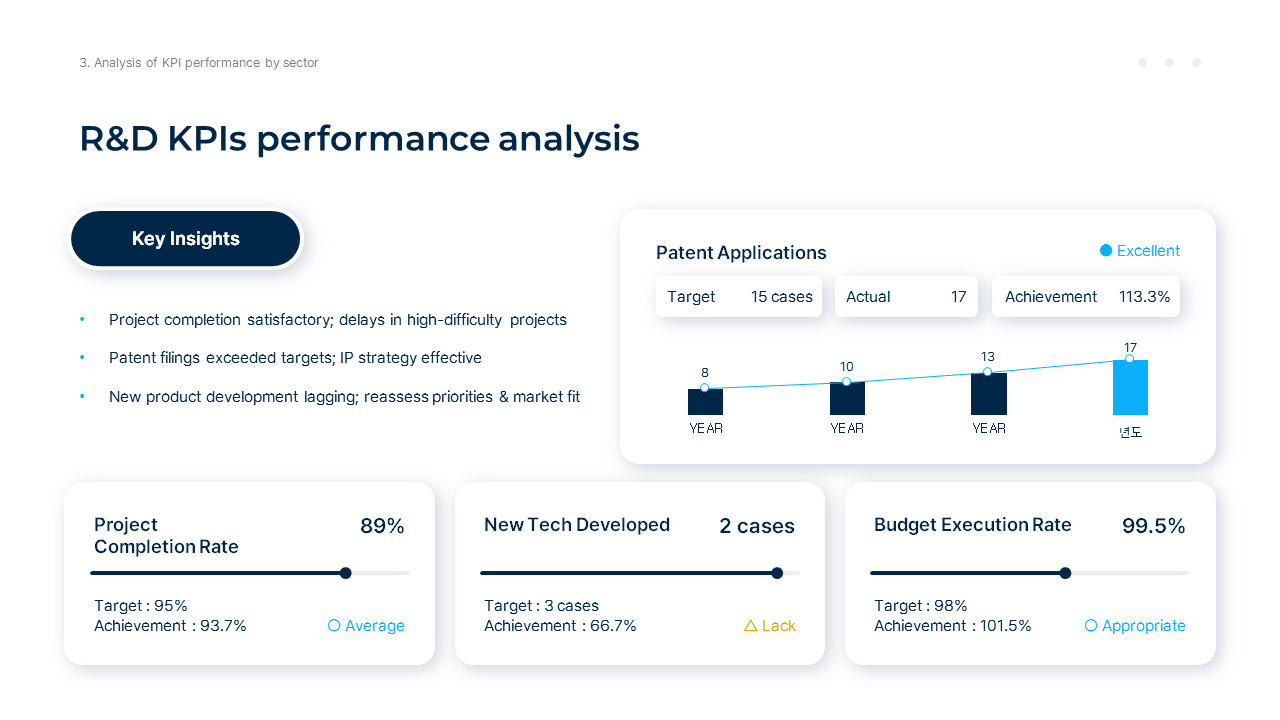The image size is (1280, 720).
Task: Click the Average circle status icon
Action: click(334, 626)
